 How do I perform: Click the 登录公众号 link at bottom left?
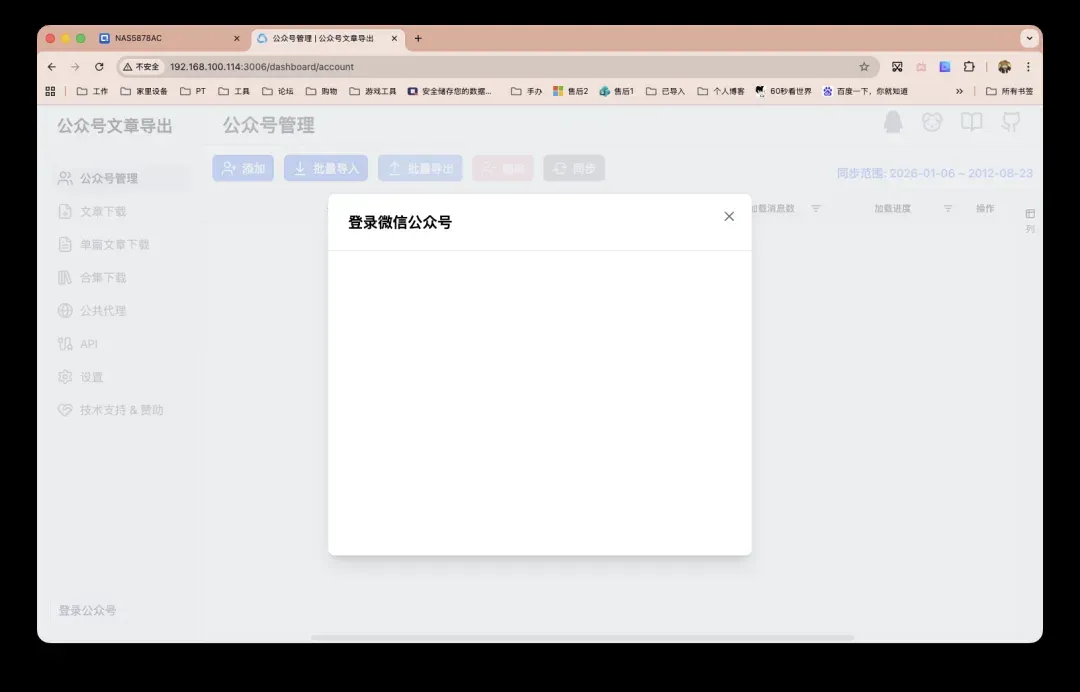coord(87,610)
